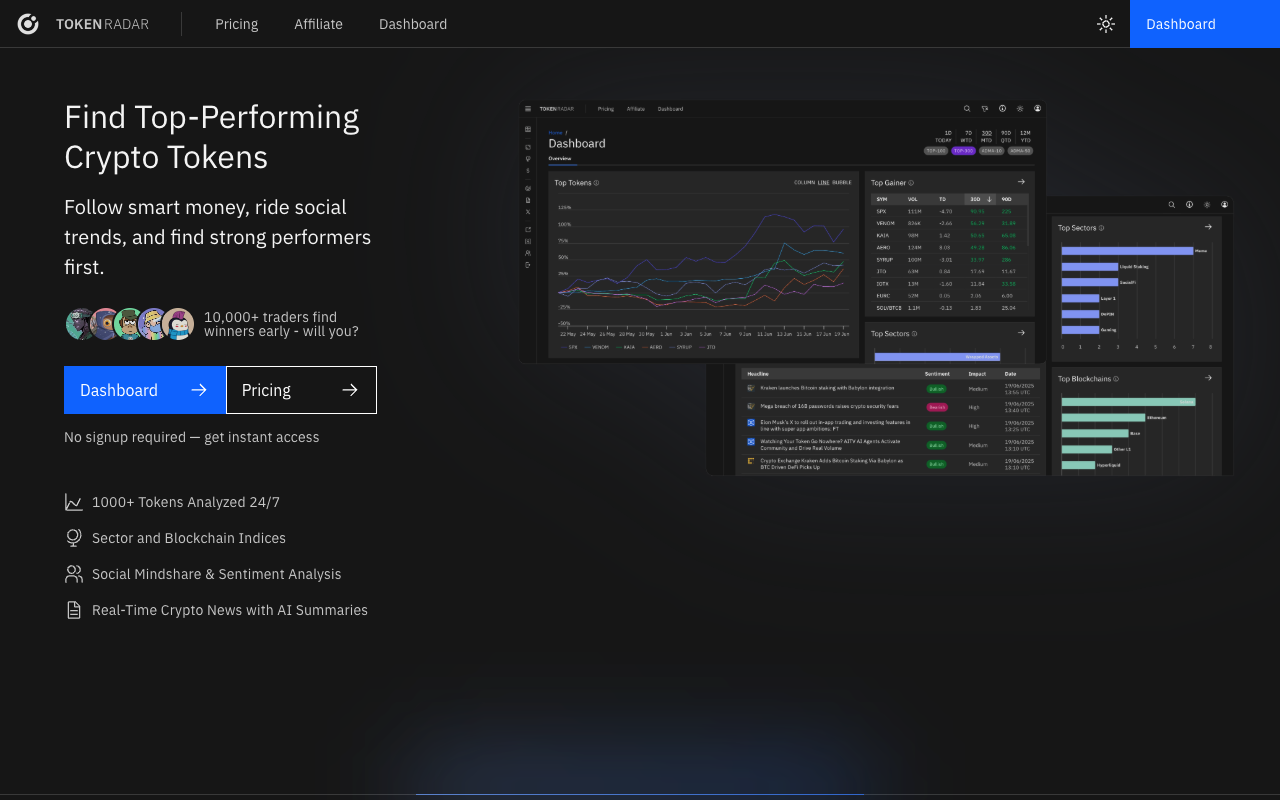Toggle the TOP-500 filter pill

[963, 151]
